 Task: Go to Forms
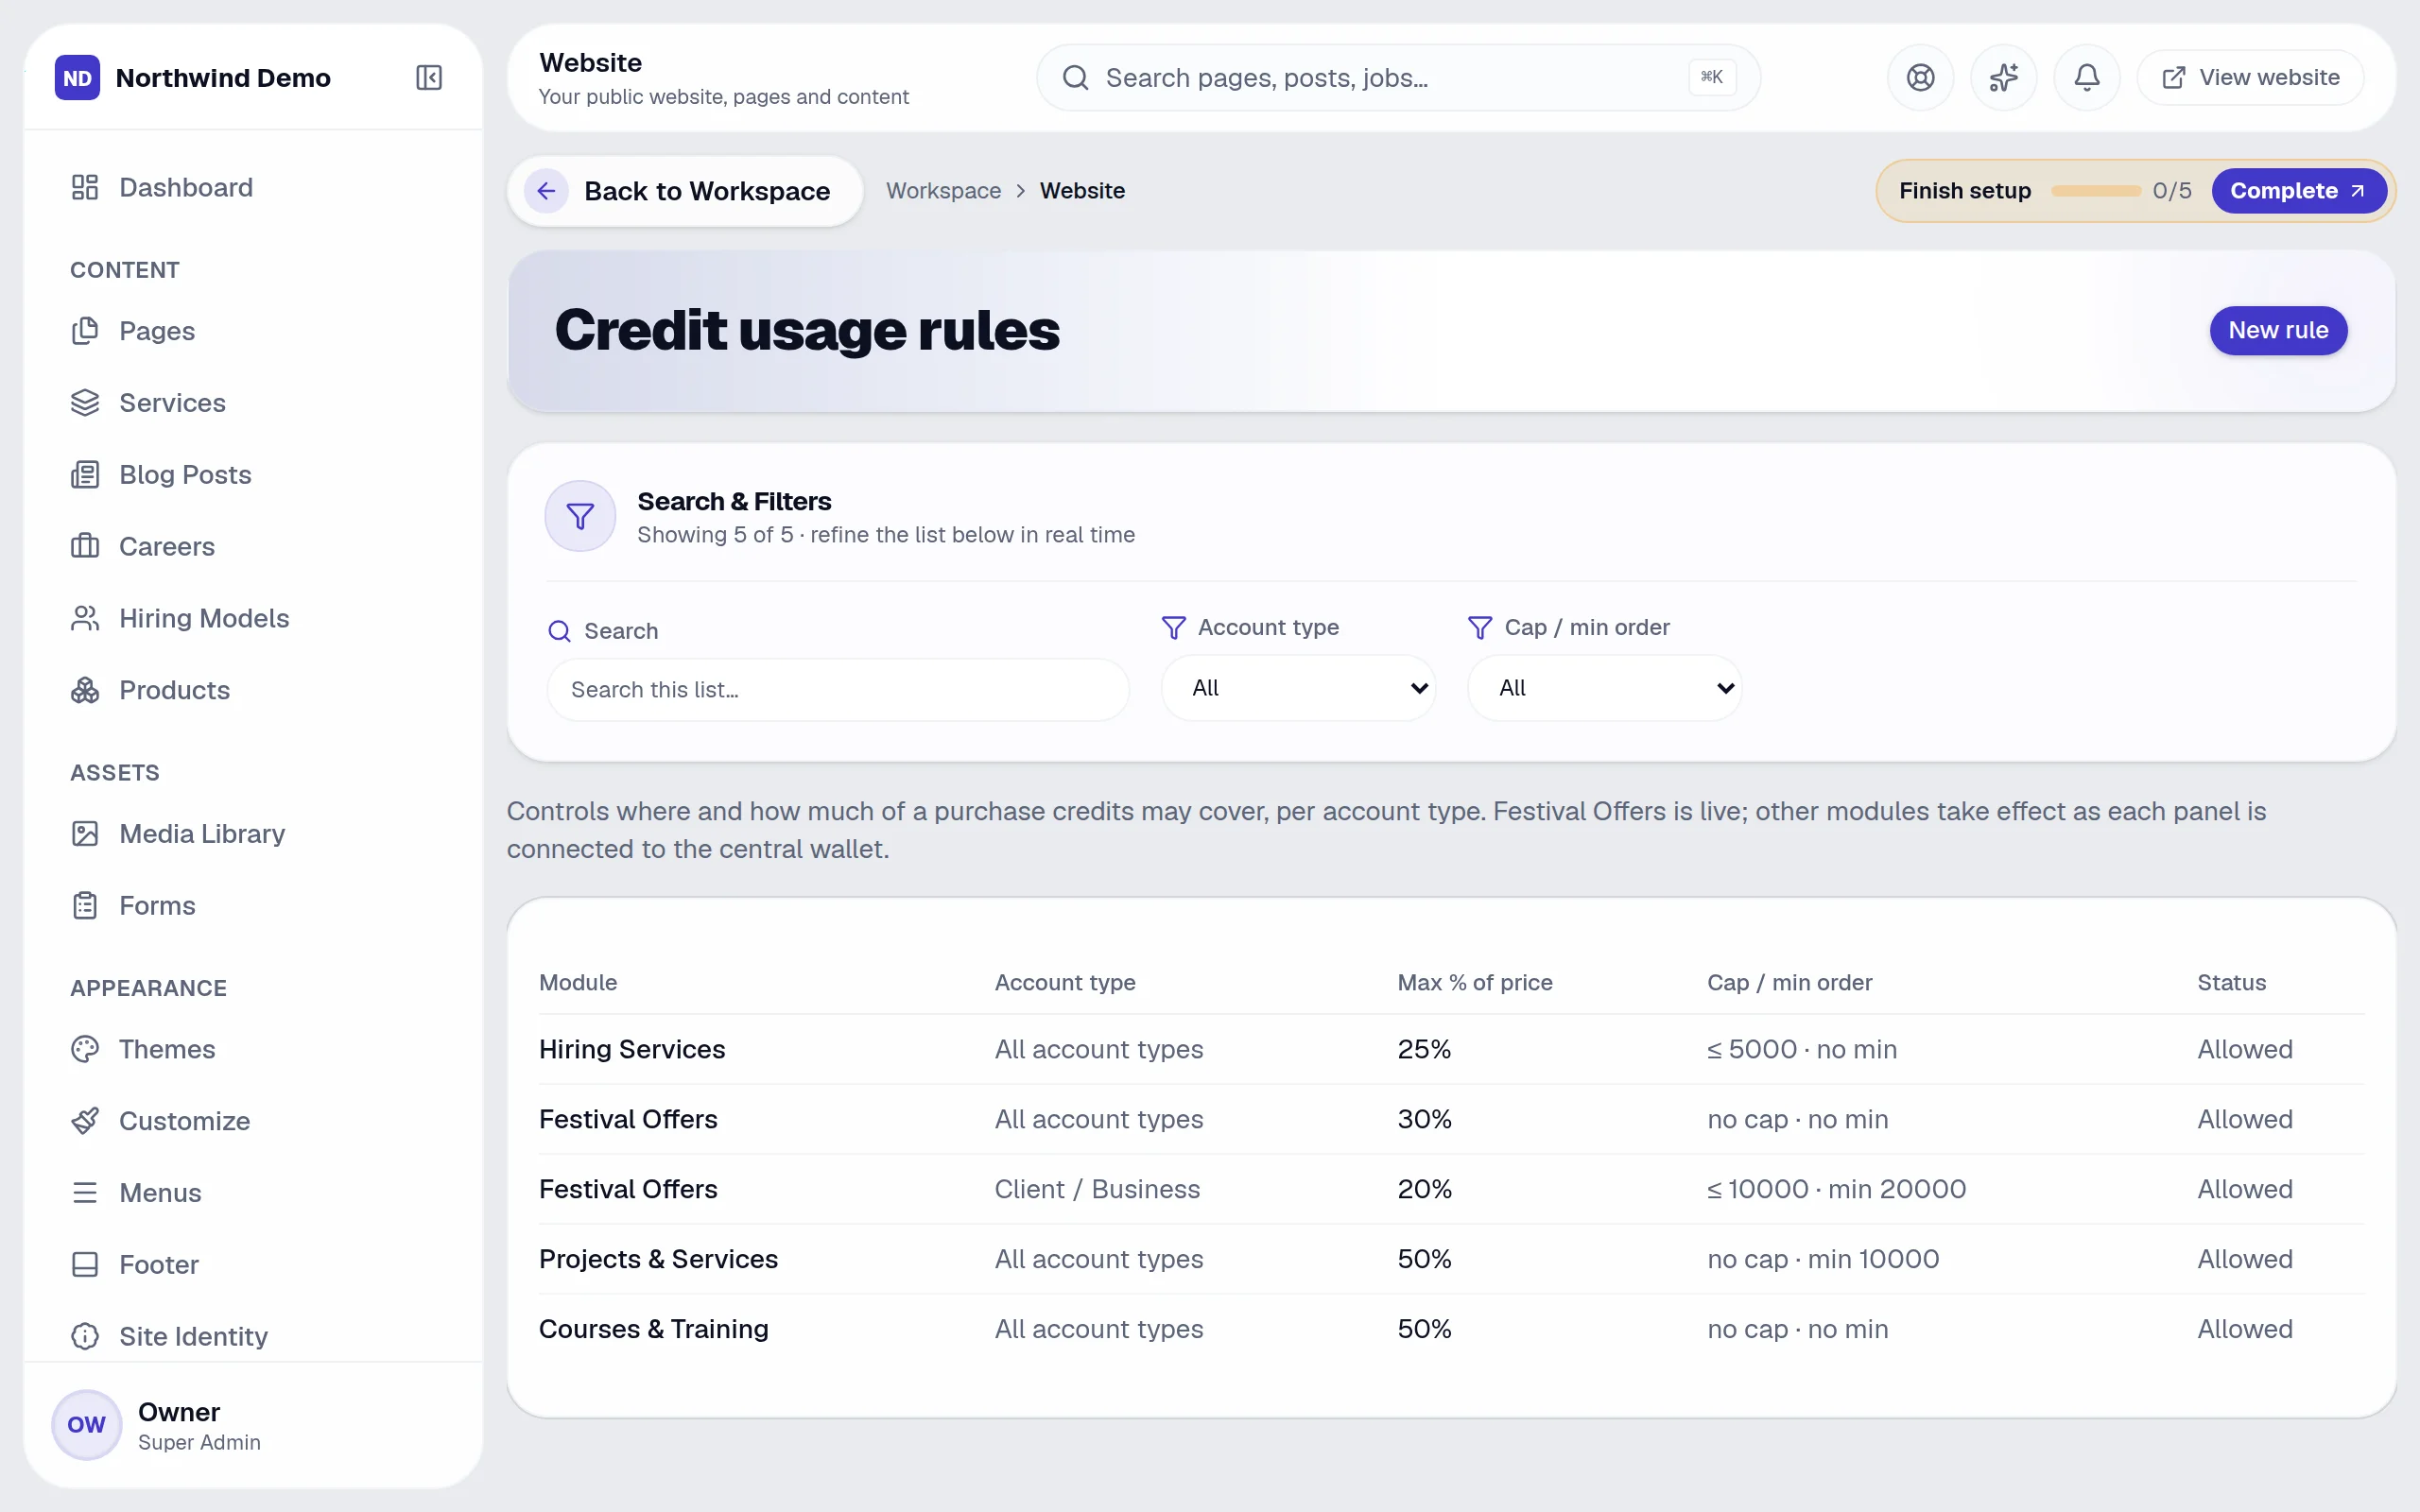(x=253, y=906)
